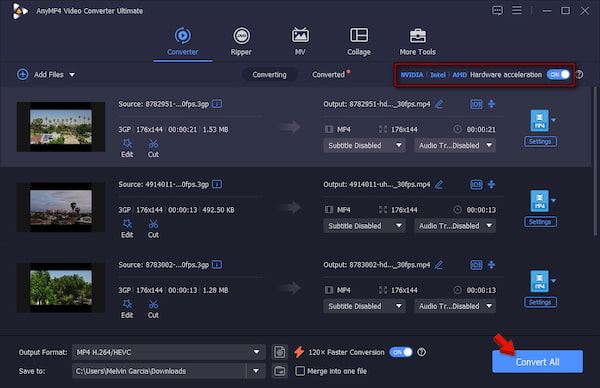
Task: Click the Save to path field
Action: (159, 371)
